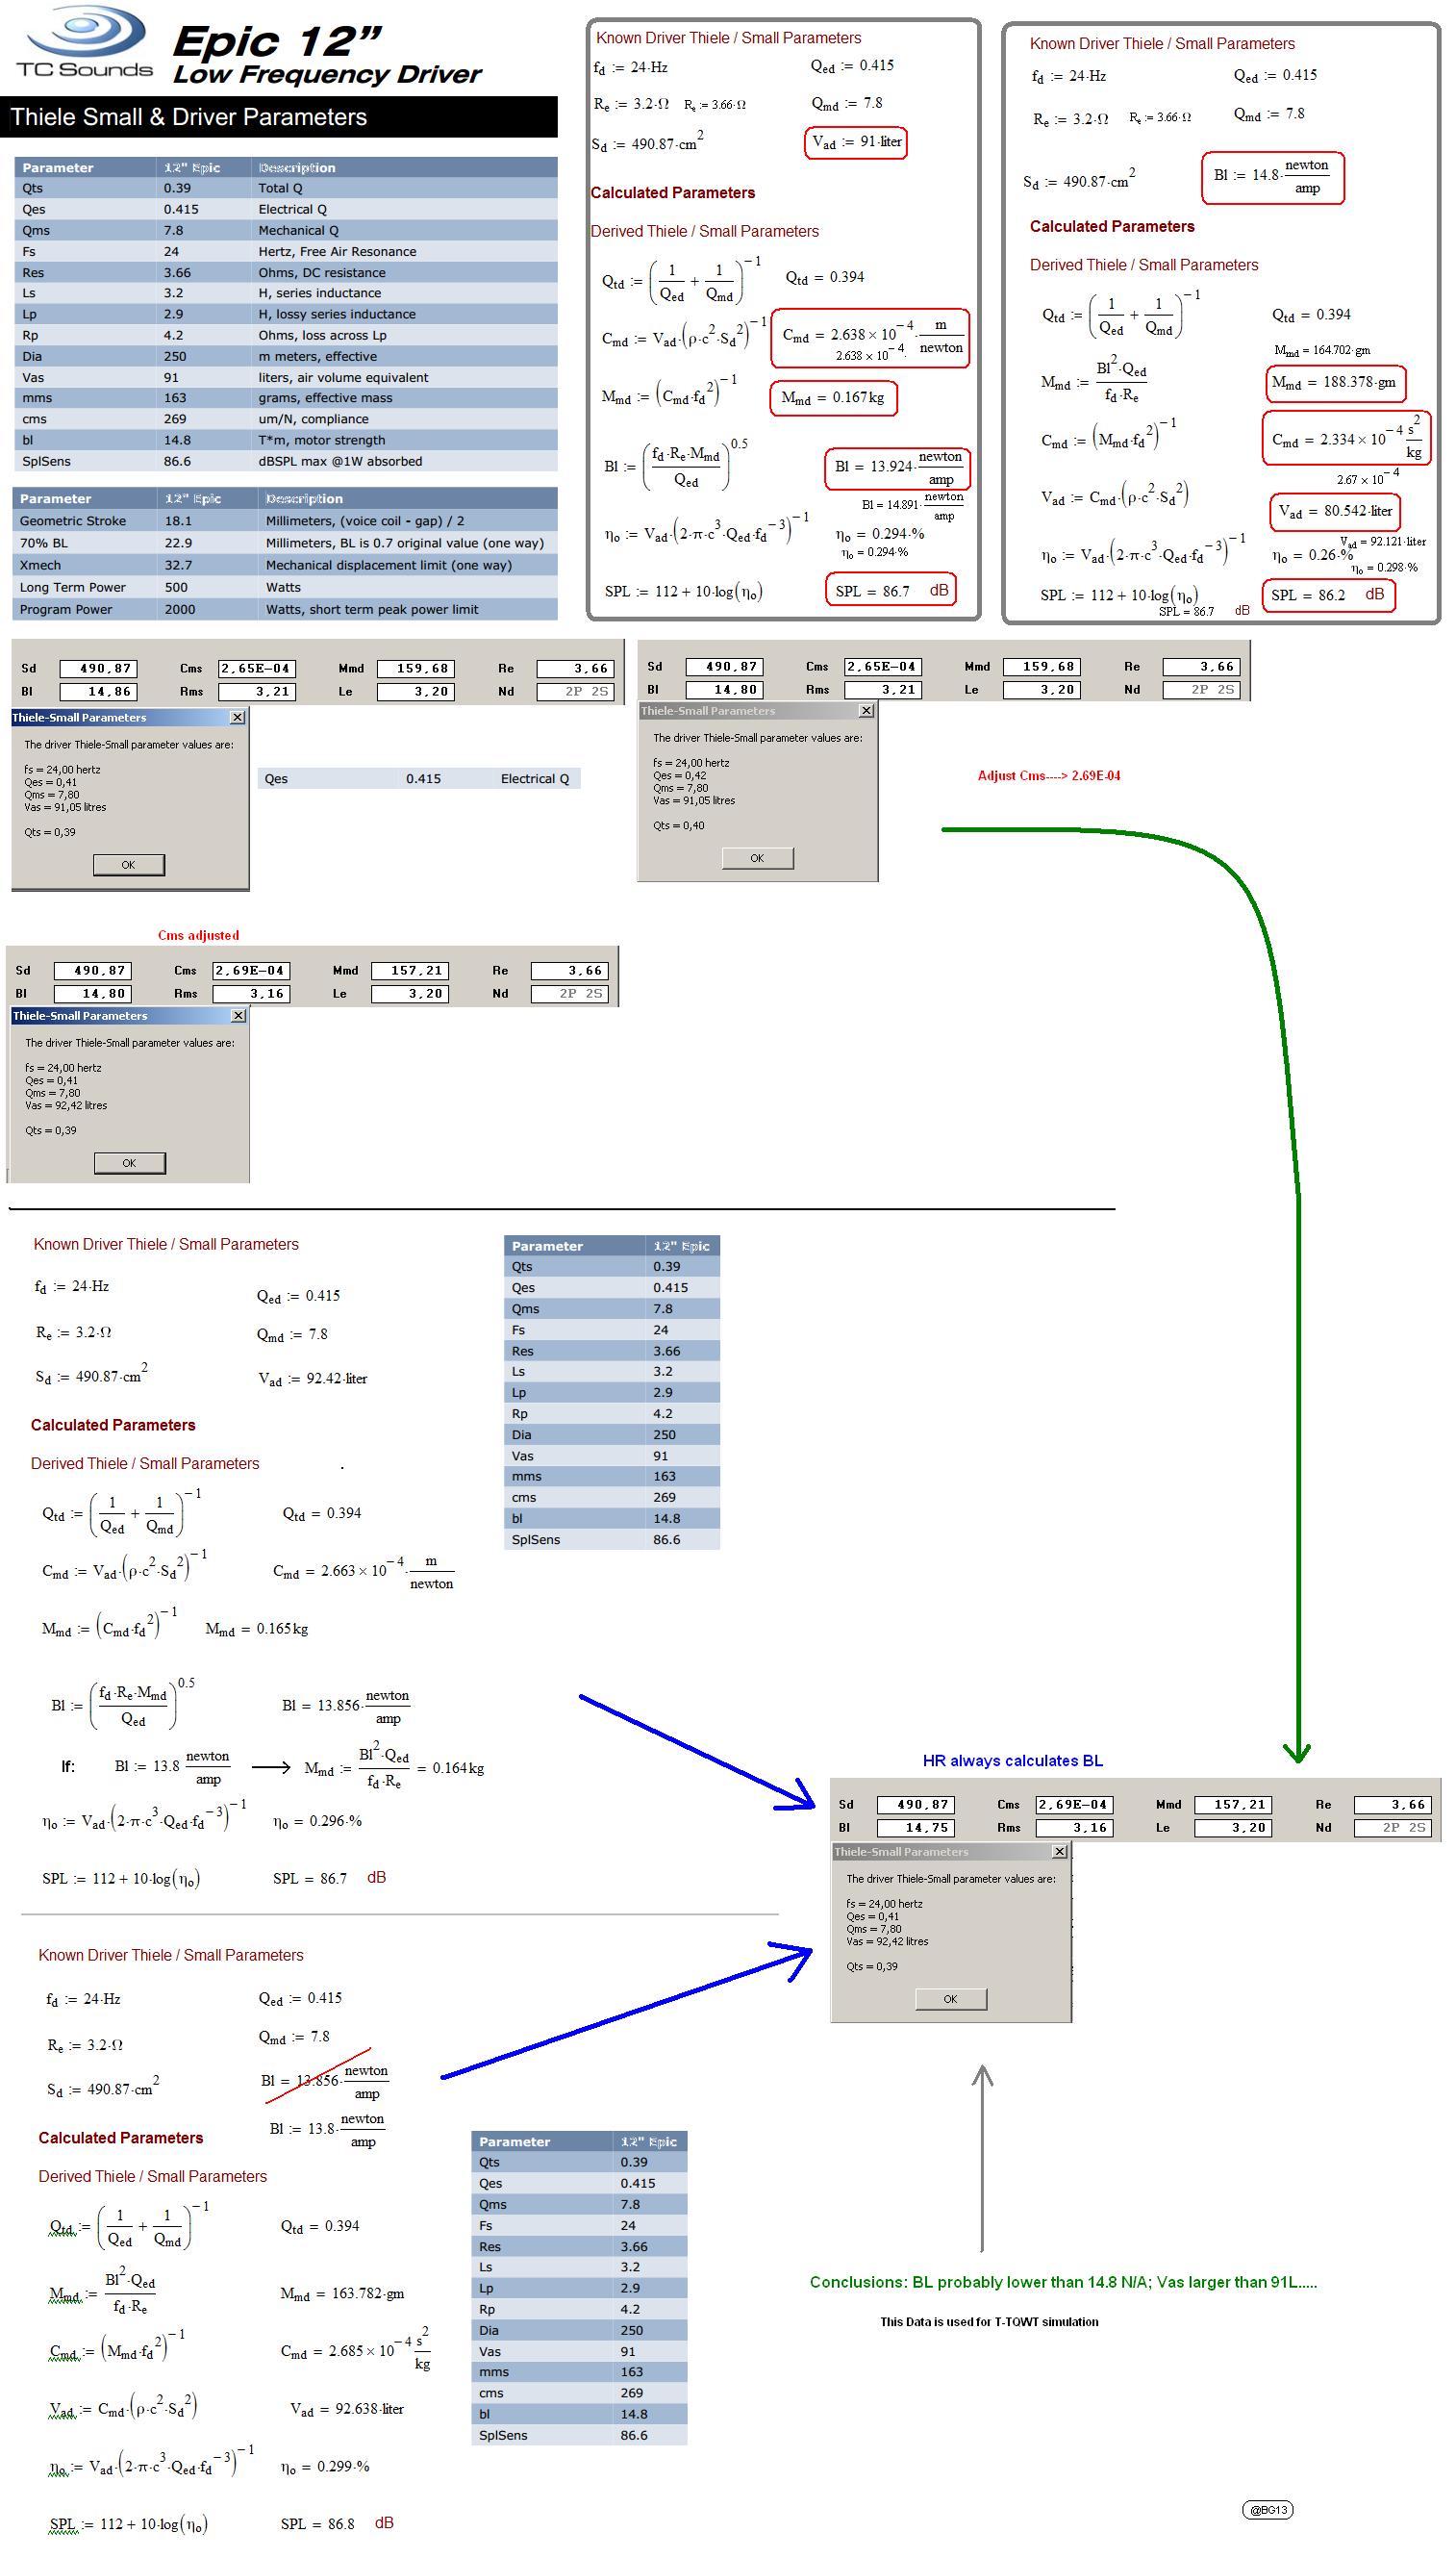Select the Rms 3,16 field in the Bl 14,75 strip

1074,1827
